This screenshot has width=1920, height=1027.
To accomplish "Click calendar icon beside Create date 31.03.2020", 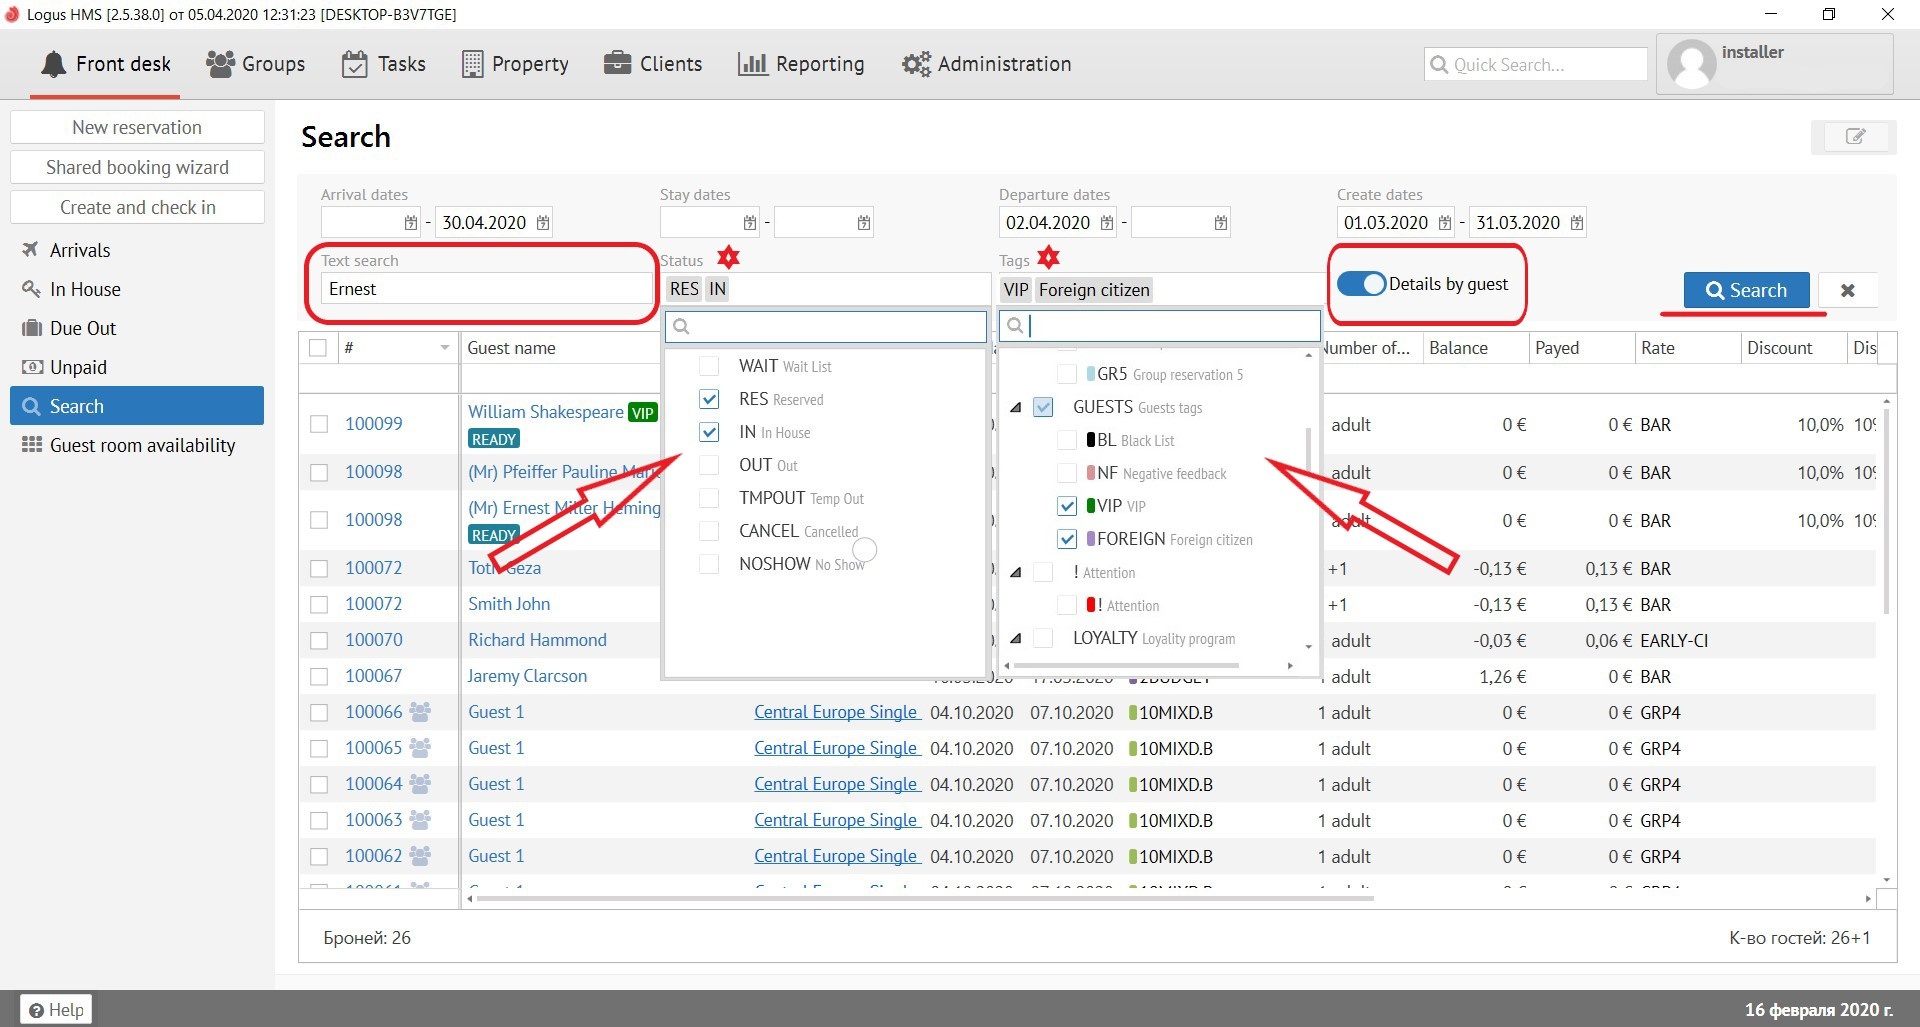I will pyautogui.click(x=1576, y=223).
